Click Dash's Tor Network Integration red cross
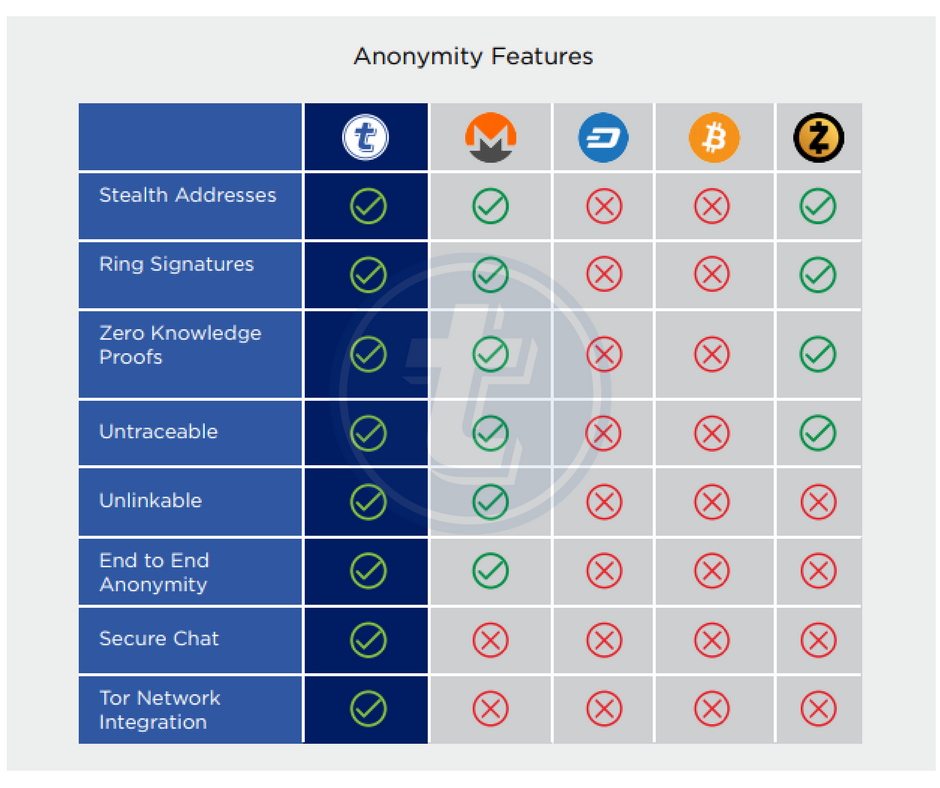 (604, 709)
